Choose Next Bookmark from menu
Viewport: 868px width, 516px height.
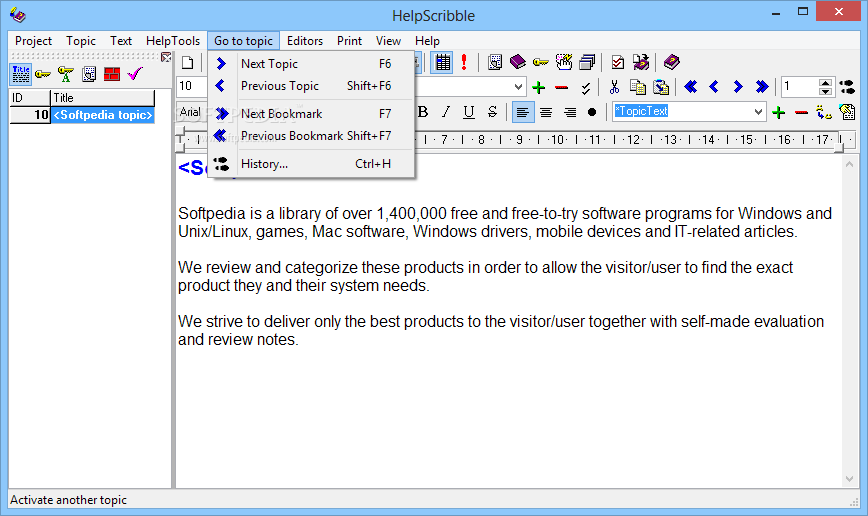(311, 113)
